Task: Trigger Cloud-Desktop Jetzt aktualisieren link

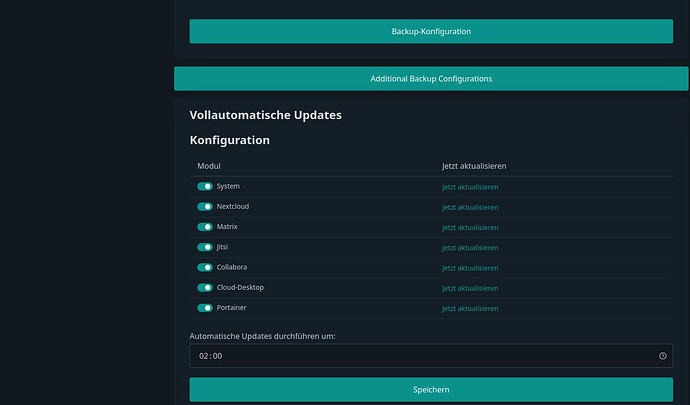Action: pos(470,288)
